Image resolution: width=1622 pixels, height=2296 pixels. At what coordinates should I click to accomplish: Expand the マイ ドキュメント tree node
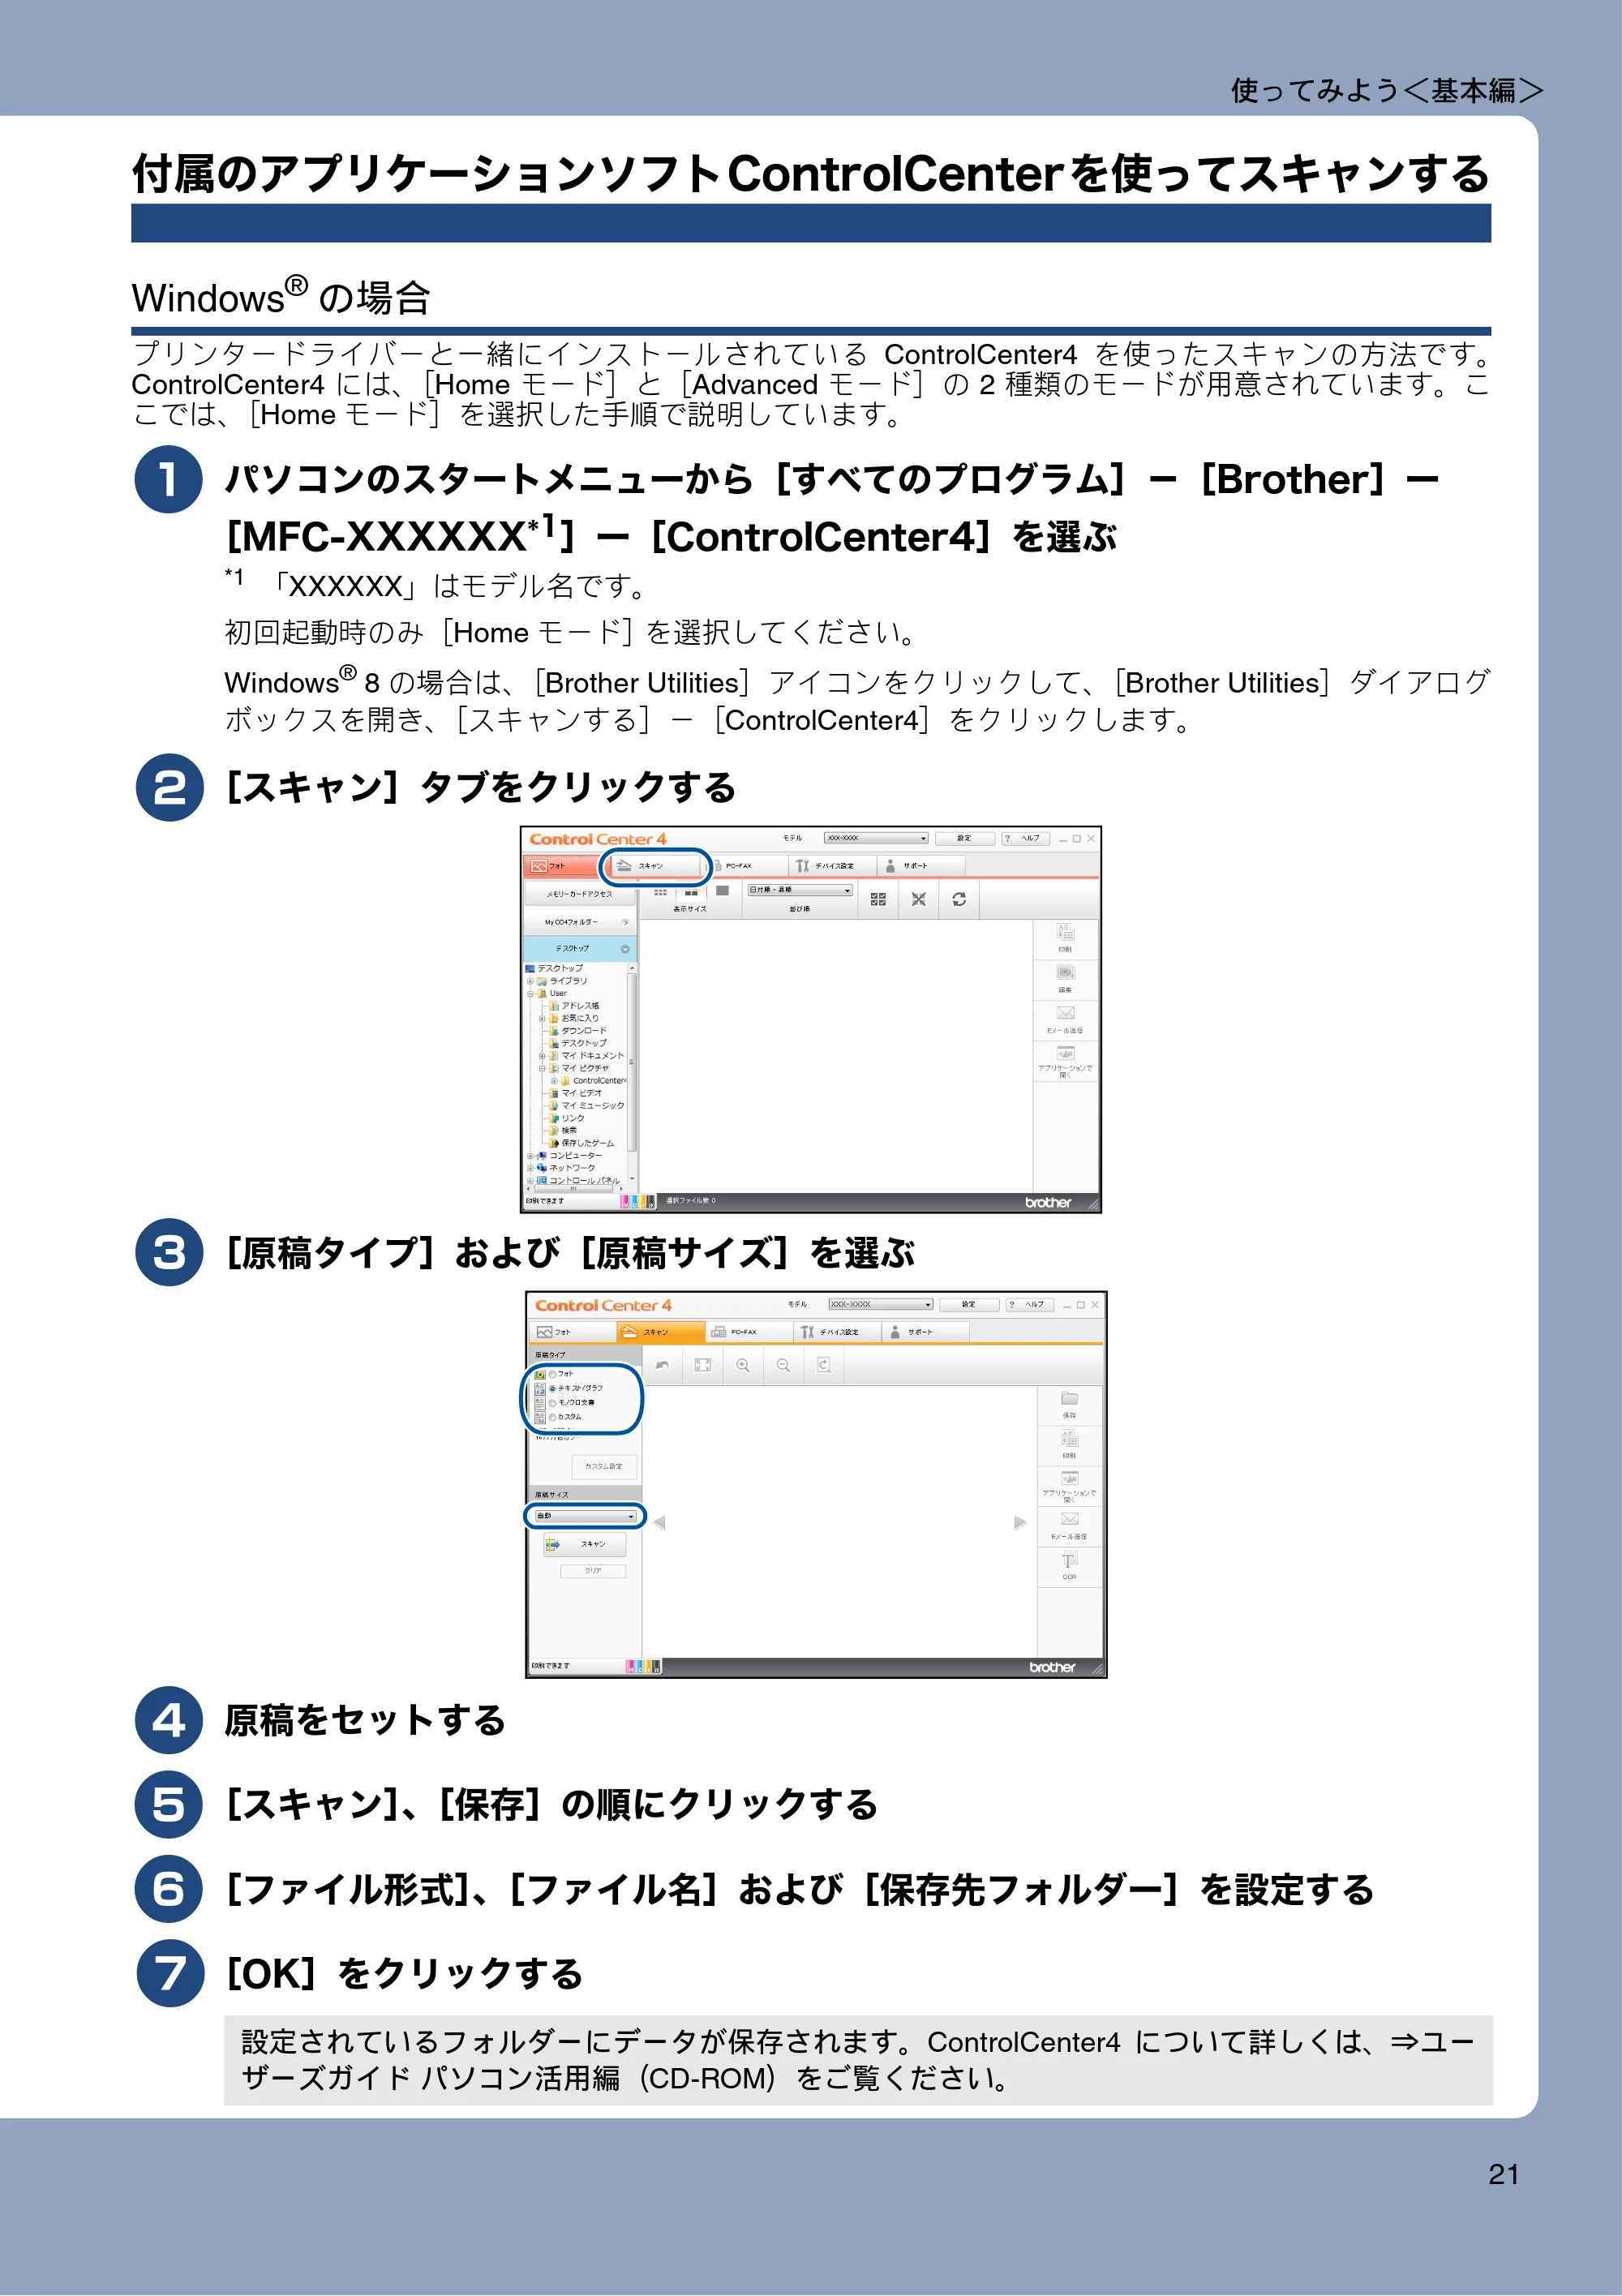click(x=542, y=1055)
